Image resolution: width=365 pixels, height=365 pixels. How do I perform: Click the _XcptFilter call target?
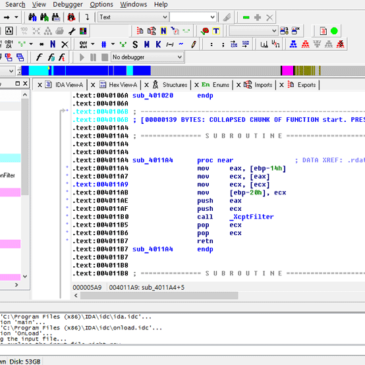251,217
